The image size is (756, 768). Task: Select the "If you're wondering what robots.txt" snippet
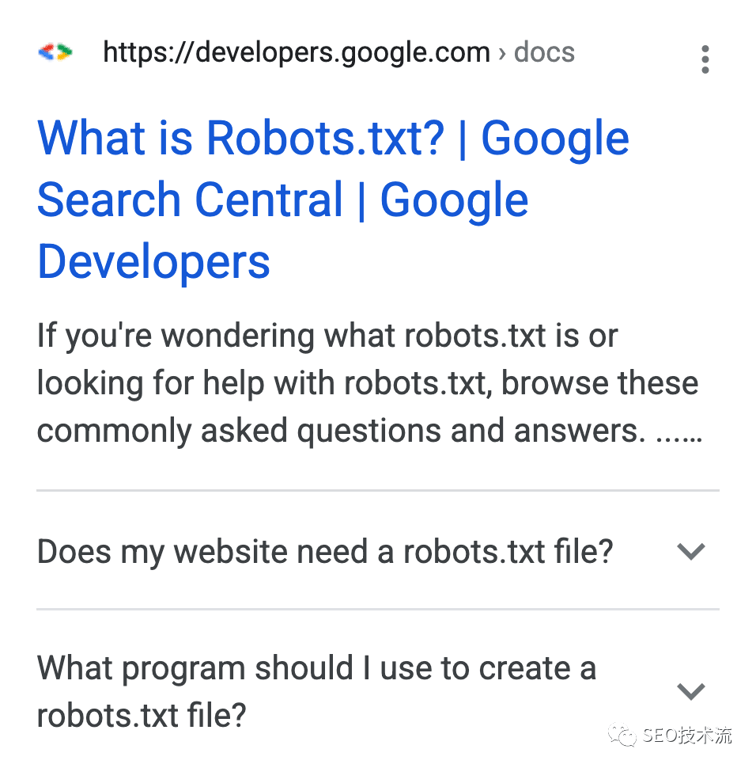[370, 384]
